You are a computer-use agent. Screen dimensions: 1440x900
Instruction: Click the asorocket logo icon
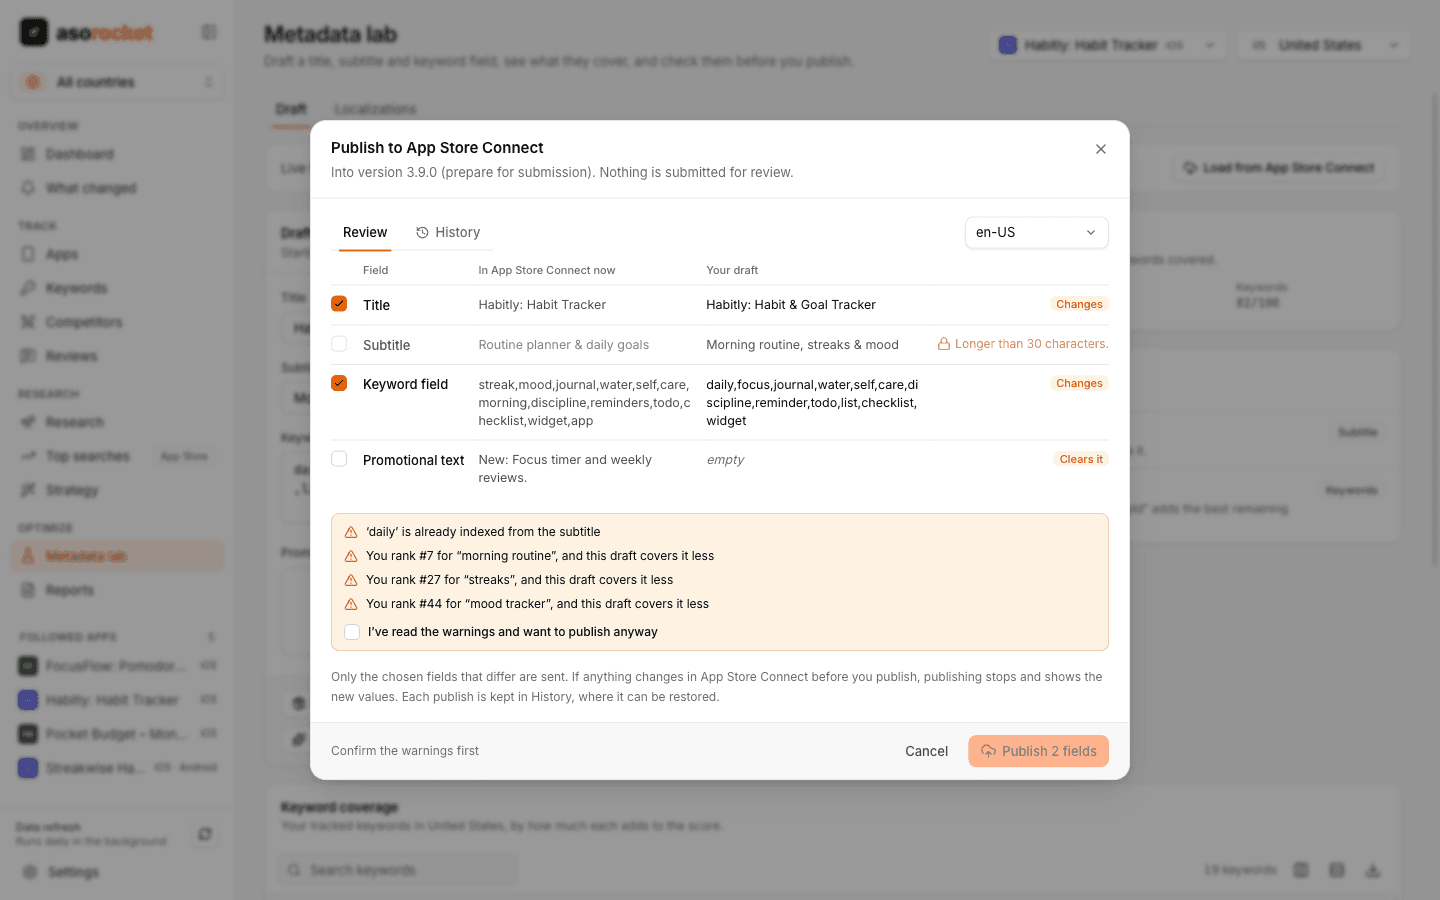(x=34, y=32)
